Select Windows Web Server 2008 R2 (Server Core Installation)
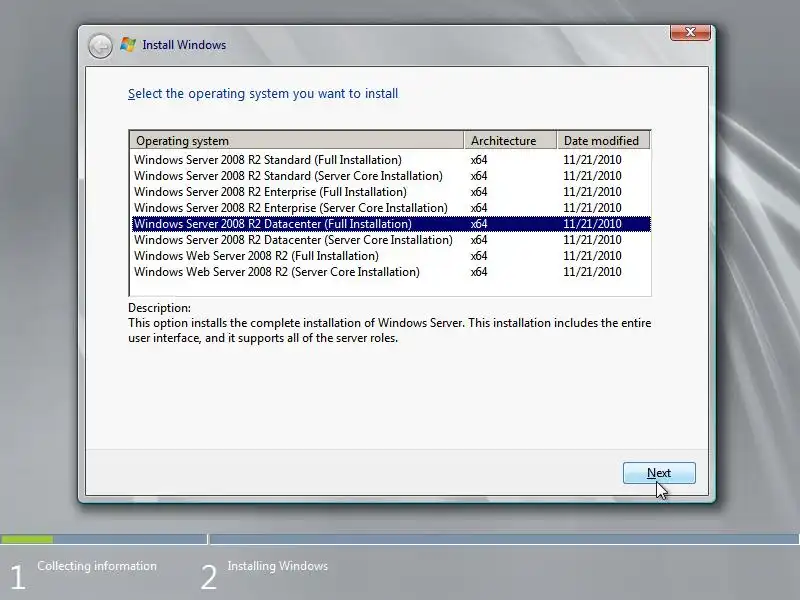 tap(391, 271)
